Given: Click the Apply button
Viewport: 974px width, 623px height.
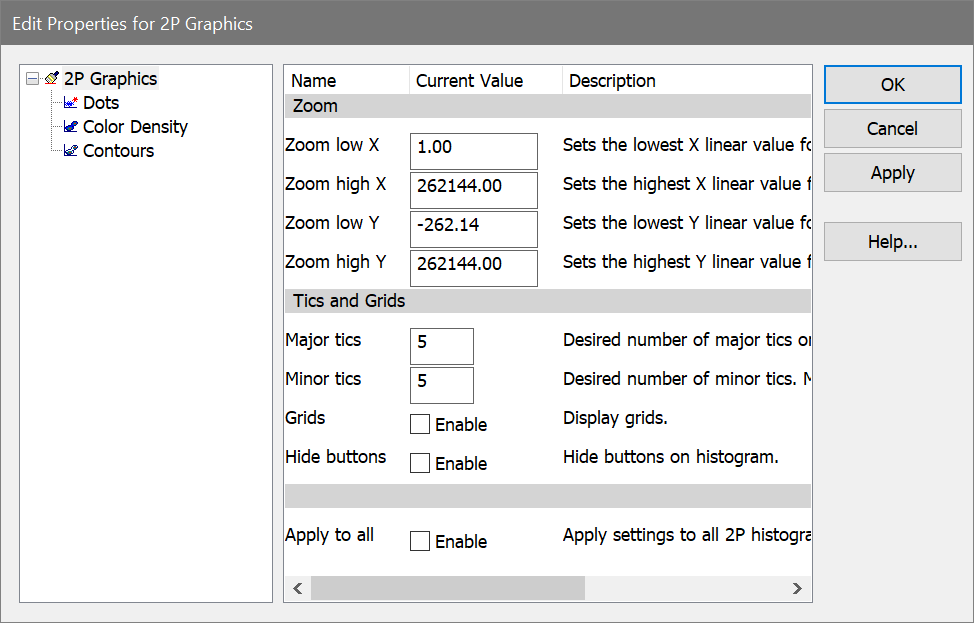Looking at the screenshot, I should coord(892,173).
